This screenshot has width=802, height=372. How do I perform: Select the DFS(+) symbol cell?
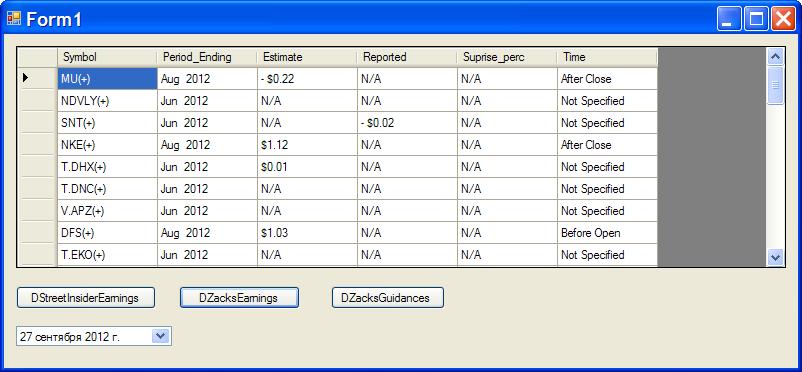[x=107, y=233]
